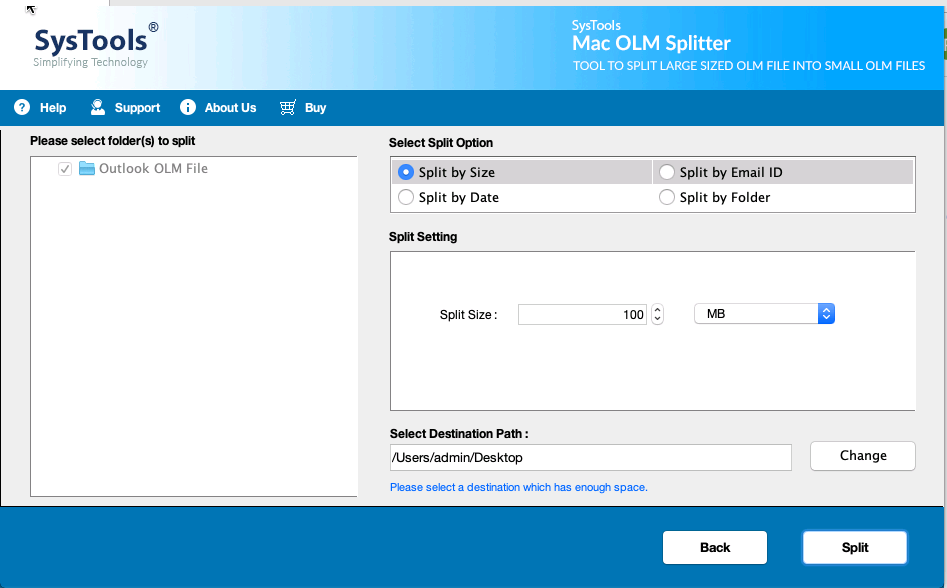Click the Split button
Viewport: 947px width, 588px height.
tap(855, 548)
